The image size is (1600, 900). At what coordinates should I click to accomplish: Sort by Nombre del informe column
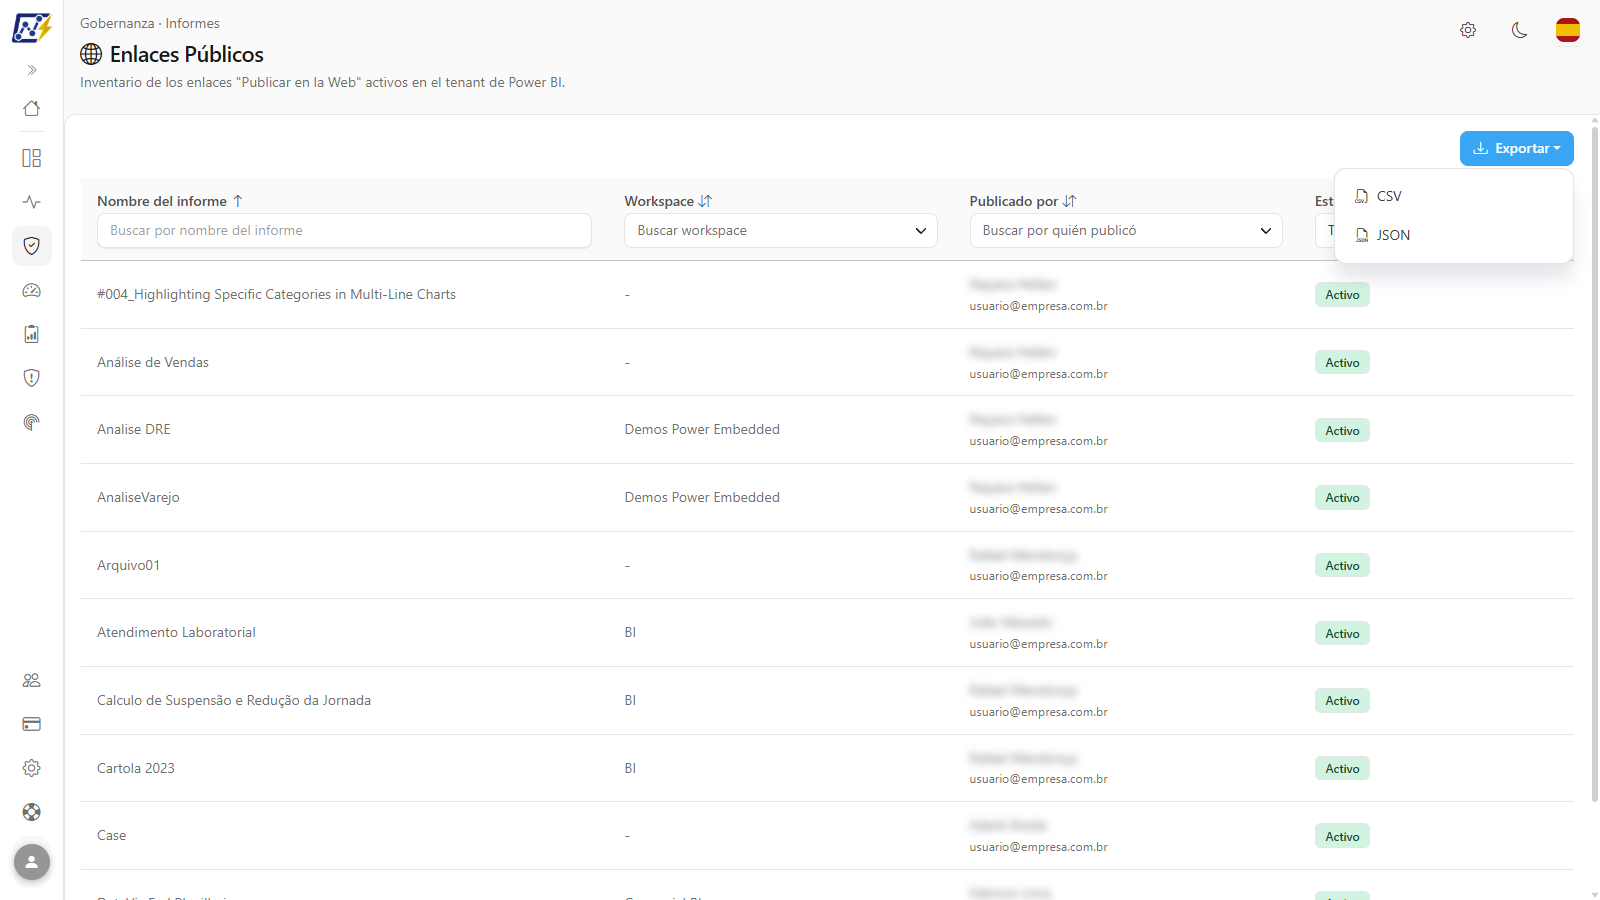[x=170, y=201]
